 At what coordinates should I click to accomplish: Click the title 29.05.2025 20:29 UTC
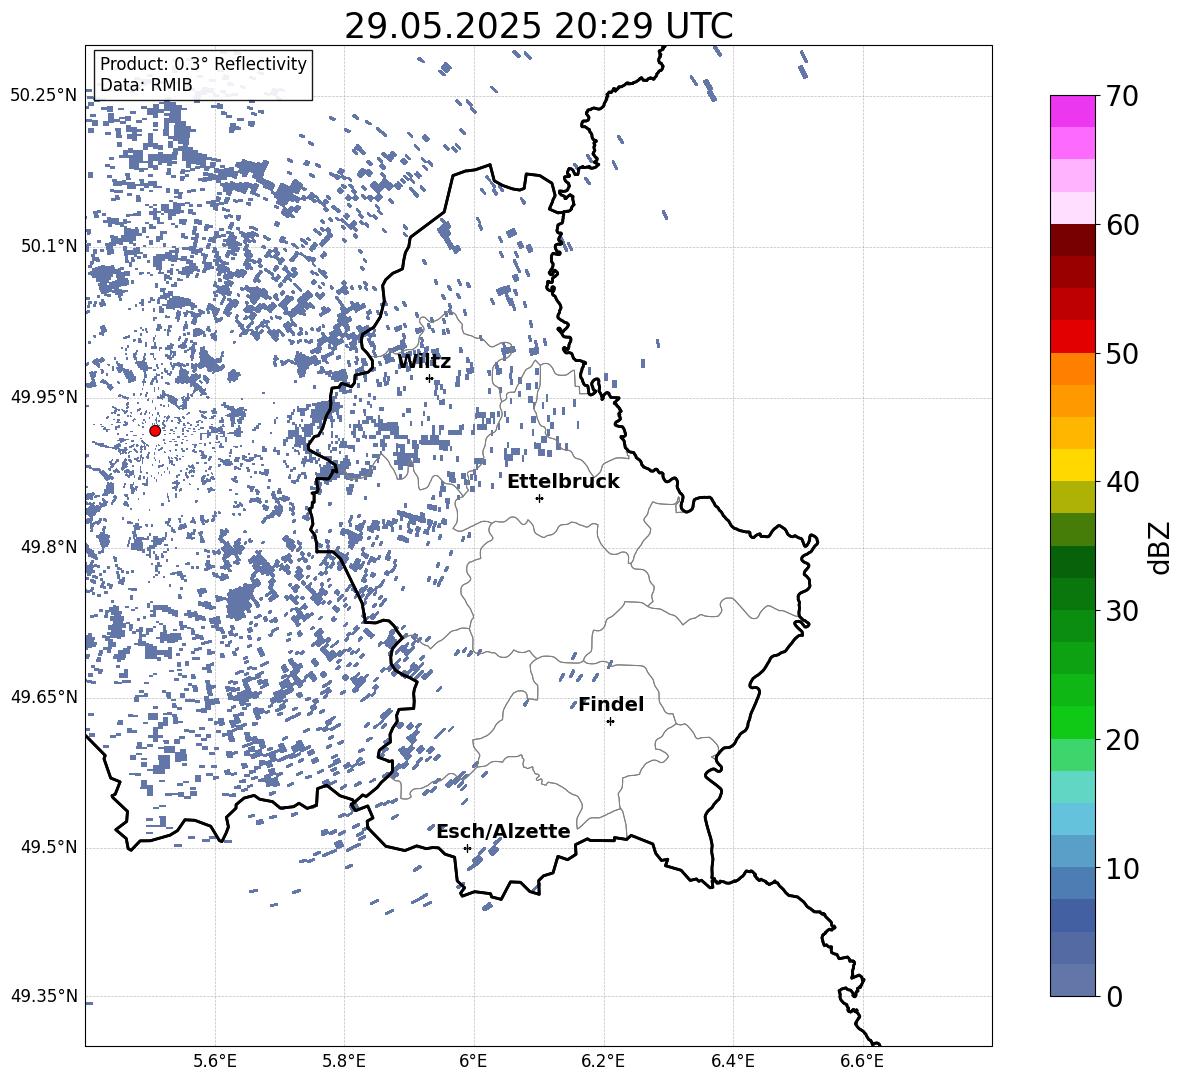click(x=538, y=26)
